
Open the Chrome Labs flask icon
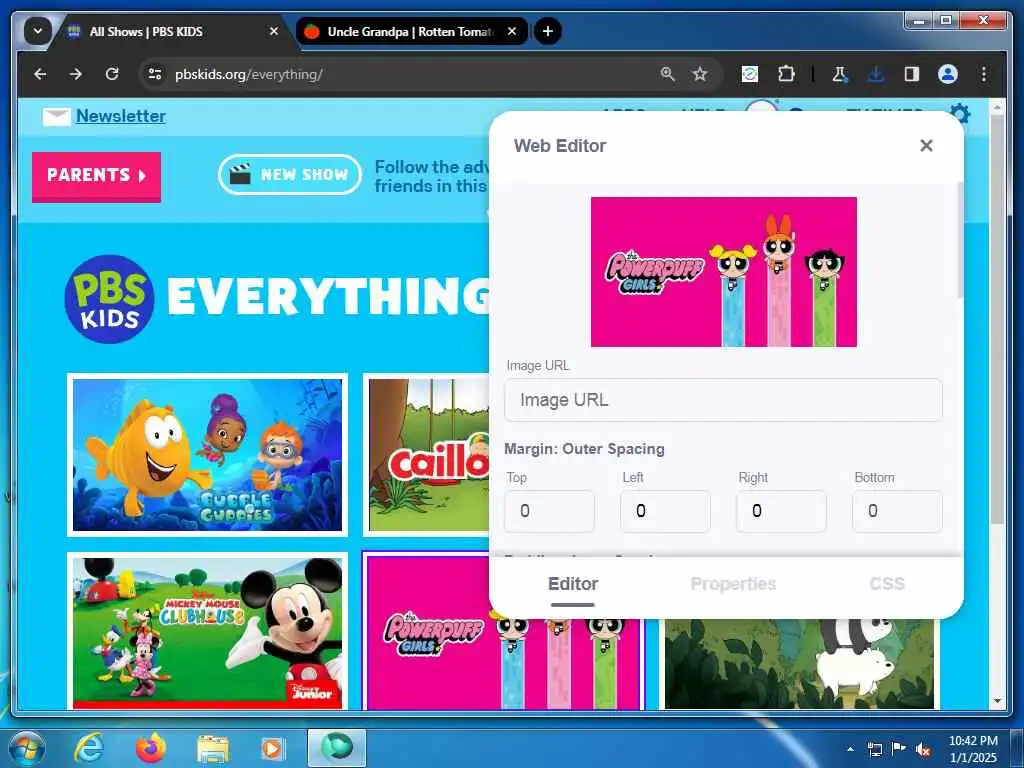coord(840,74)
